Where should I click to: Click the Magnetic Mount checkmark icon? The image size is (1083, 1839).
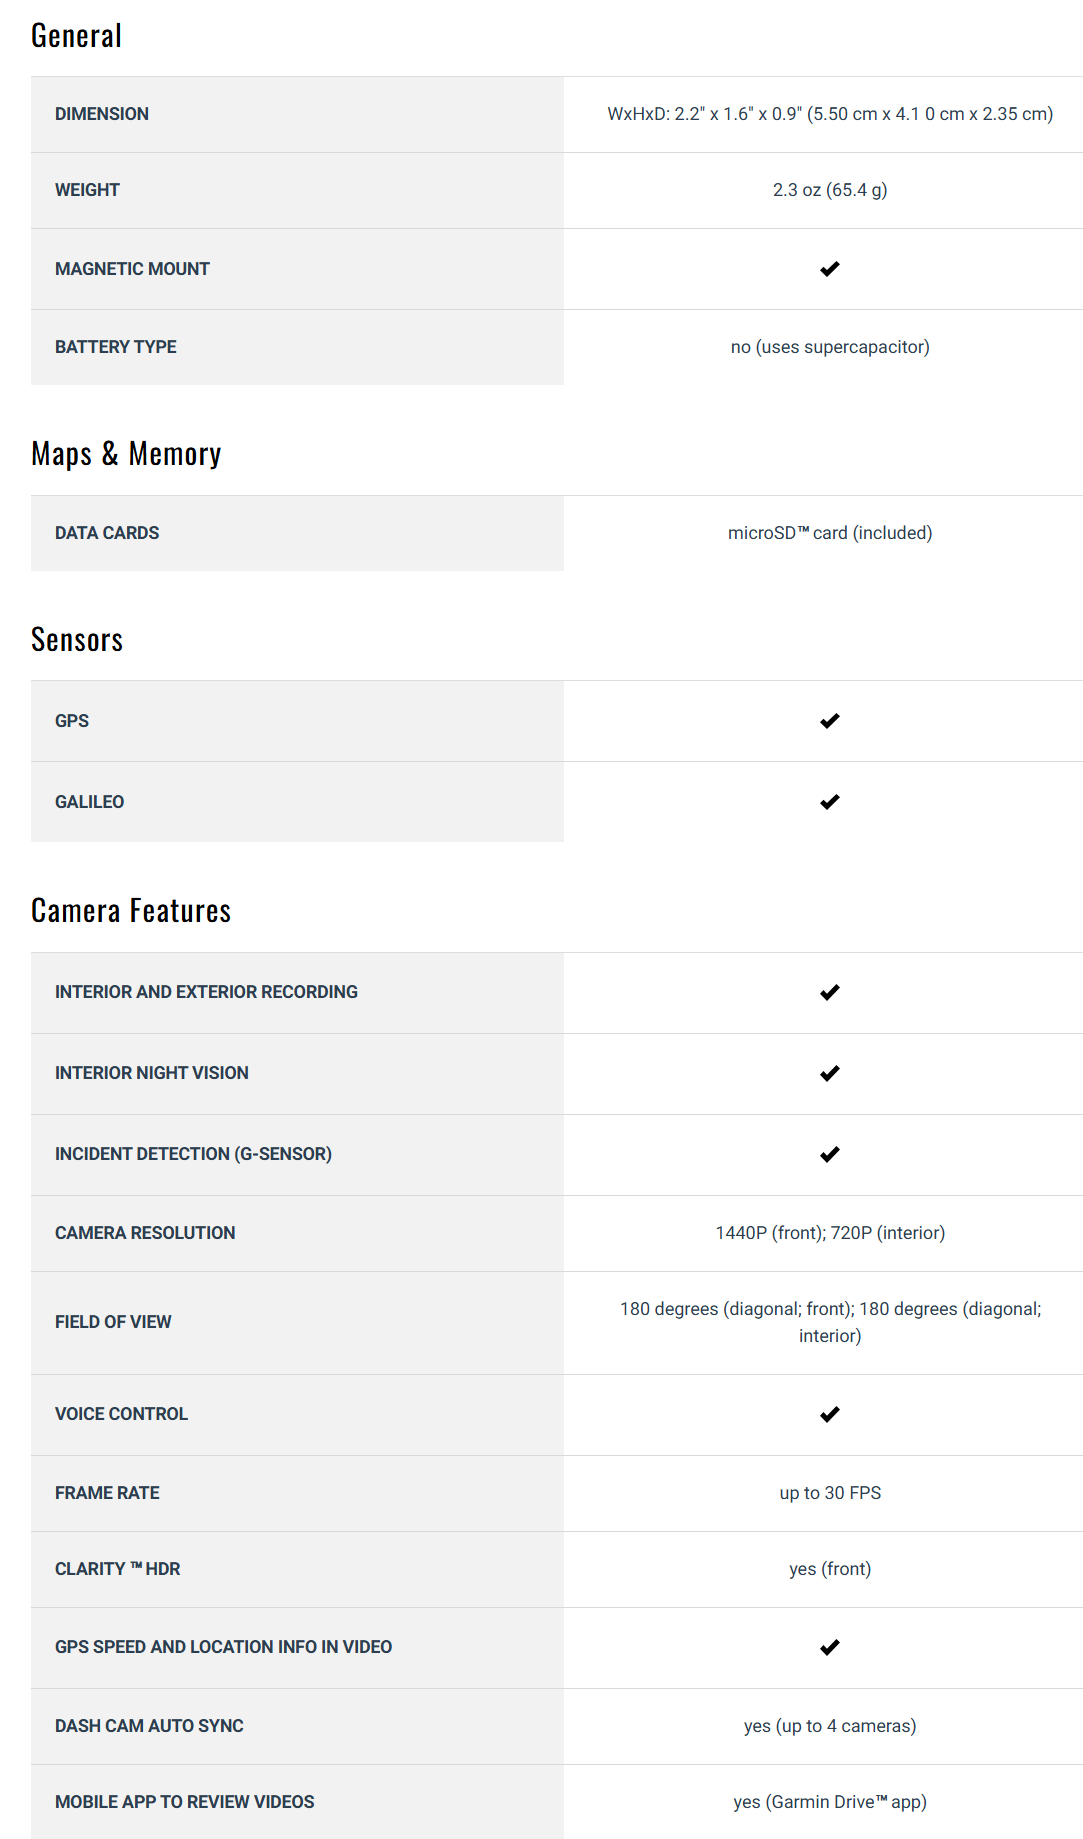click(829, 269)
